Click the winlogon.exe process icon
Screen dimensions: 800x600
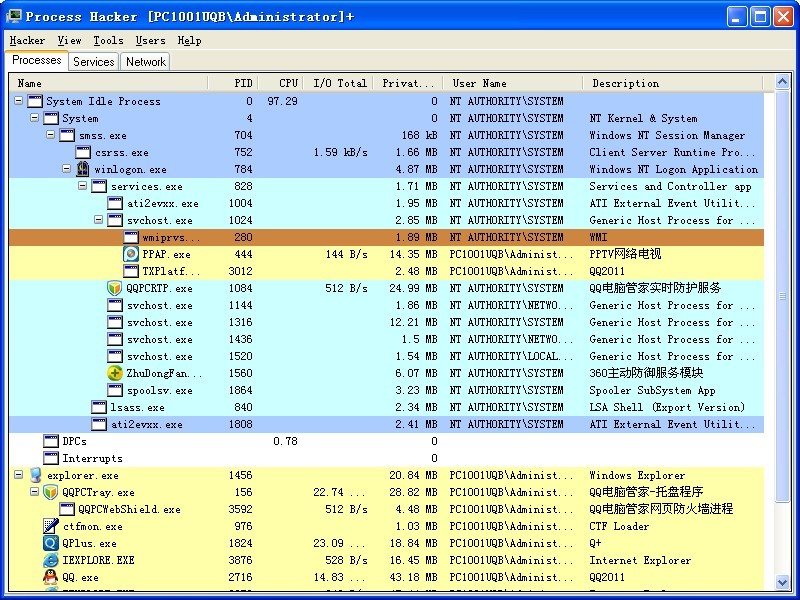click(x=83, y=169)
